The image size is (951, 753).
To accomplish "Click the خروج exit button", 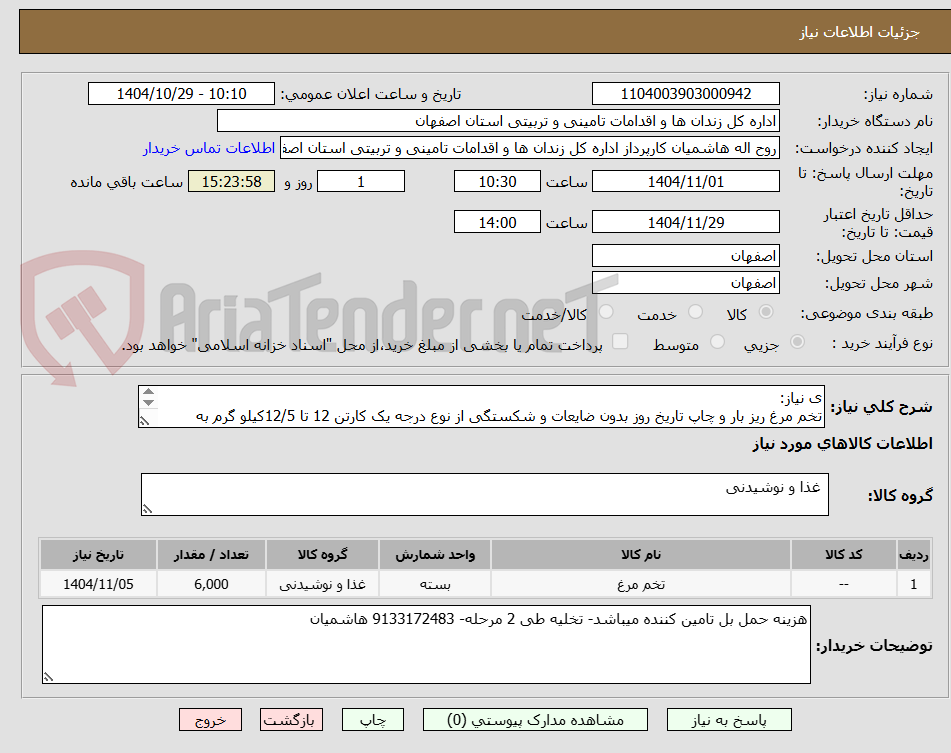I will coord(210,720).
